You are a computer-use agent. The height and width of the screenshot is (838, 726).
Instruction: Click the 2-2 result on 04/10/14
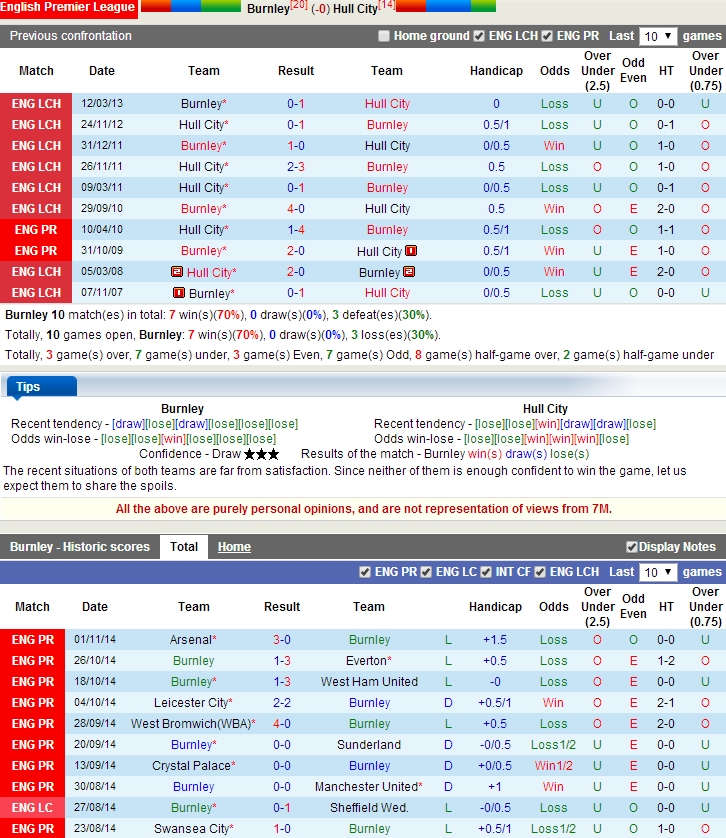tap(282, 703)
